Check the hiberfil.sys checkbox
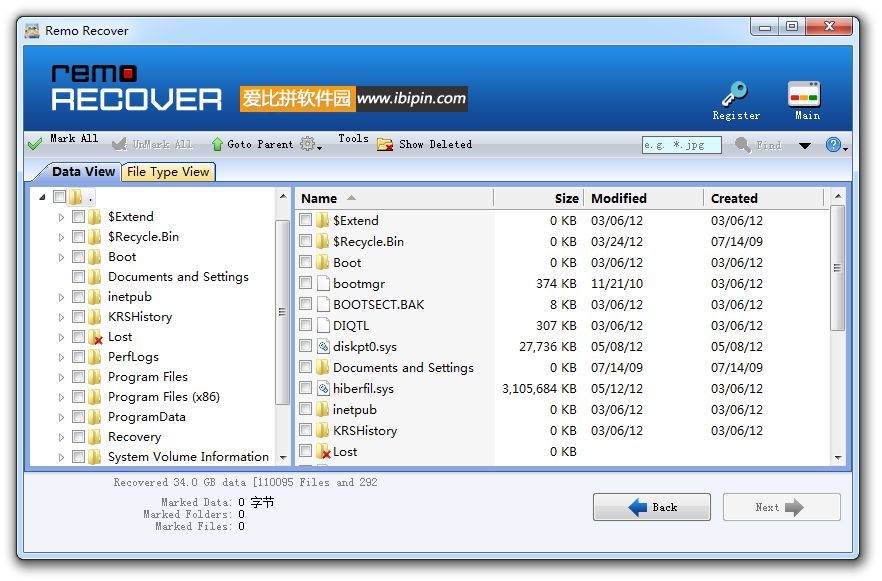 coord(305,388)
